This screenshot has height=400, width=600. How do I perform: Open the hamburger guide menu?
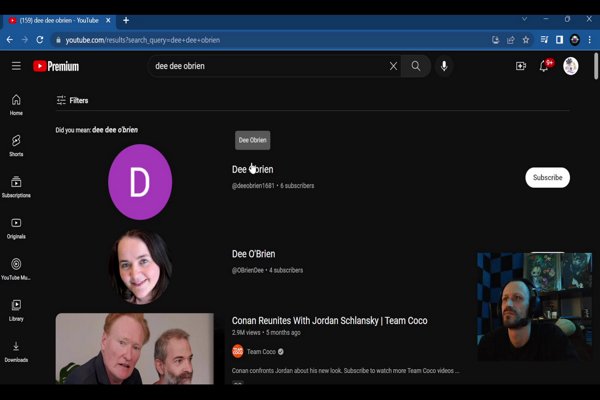click(x=16, y=66)
